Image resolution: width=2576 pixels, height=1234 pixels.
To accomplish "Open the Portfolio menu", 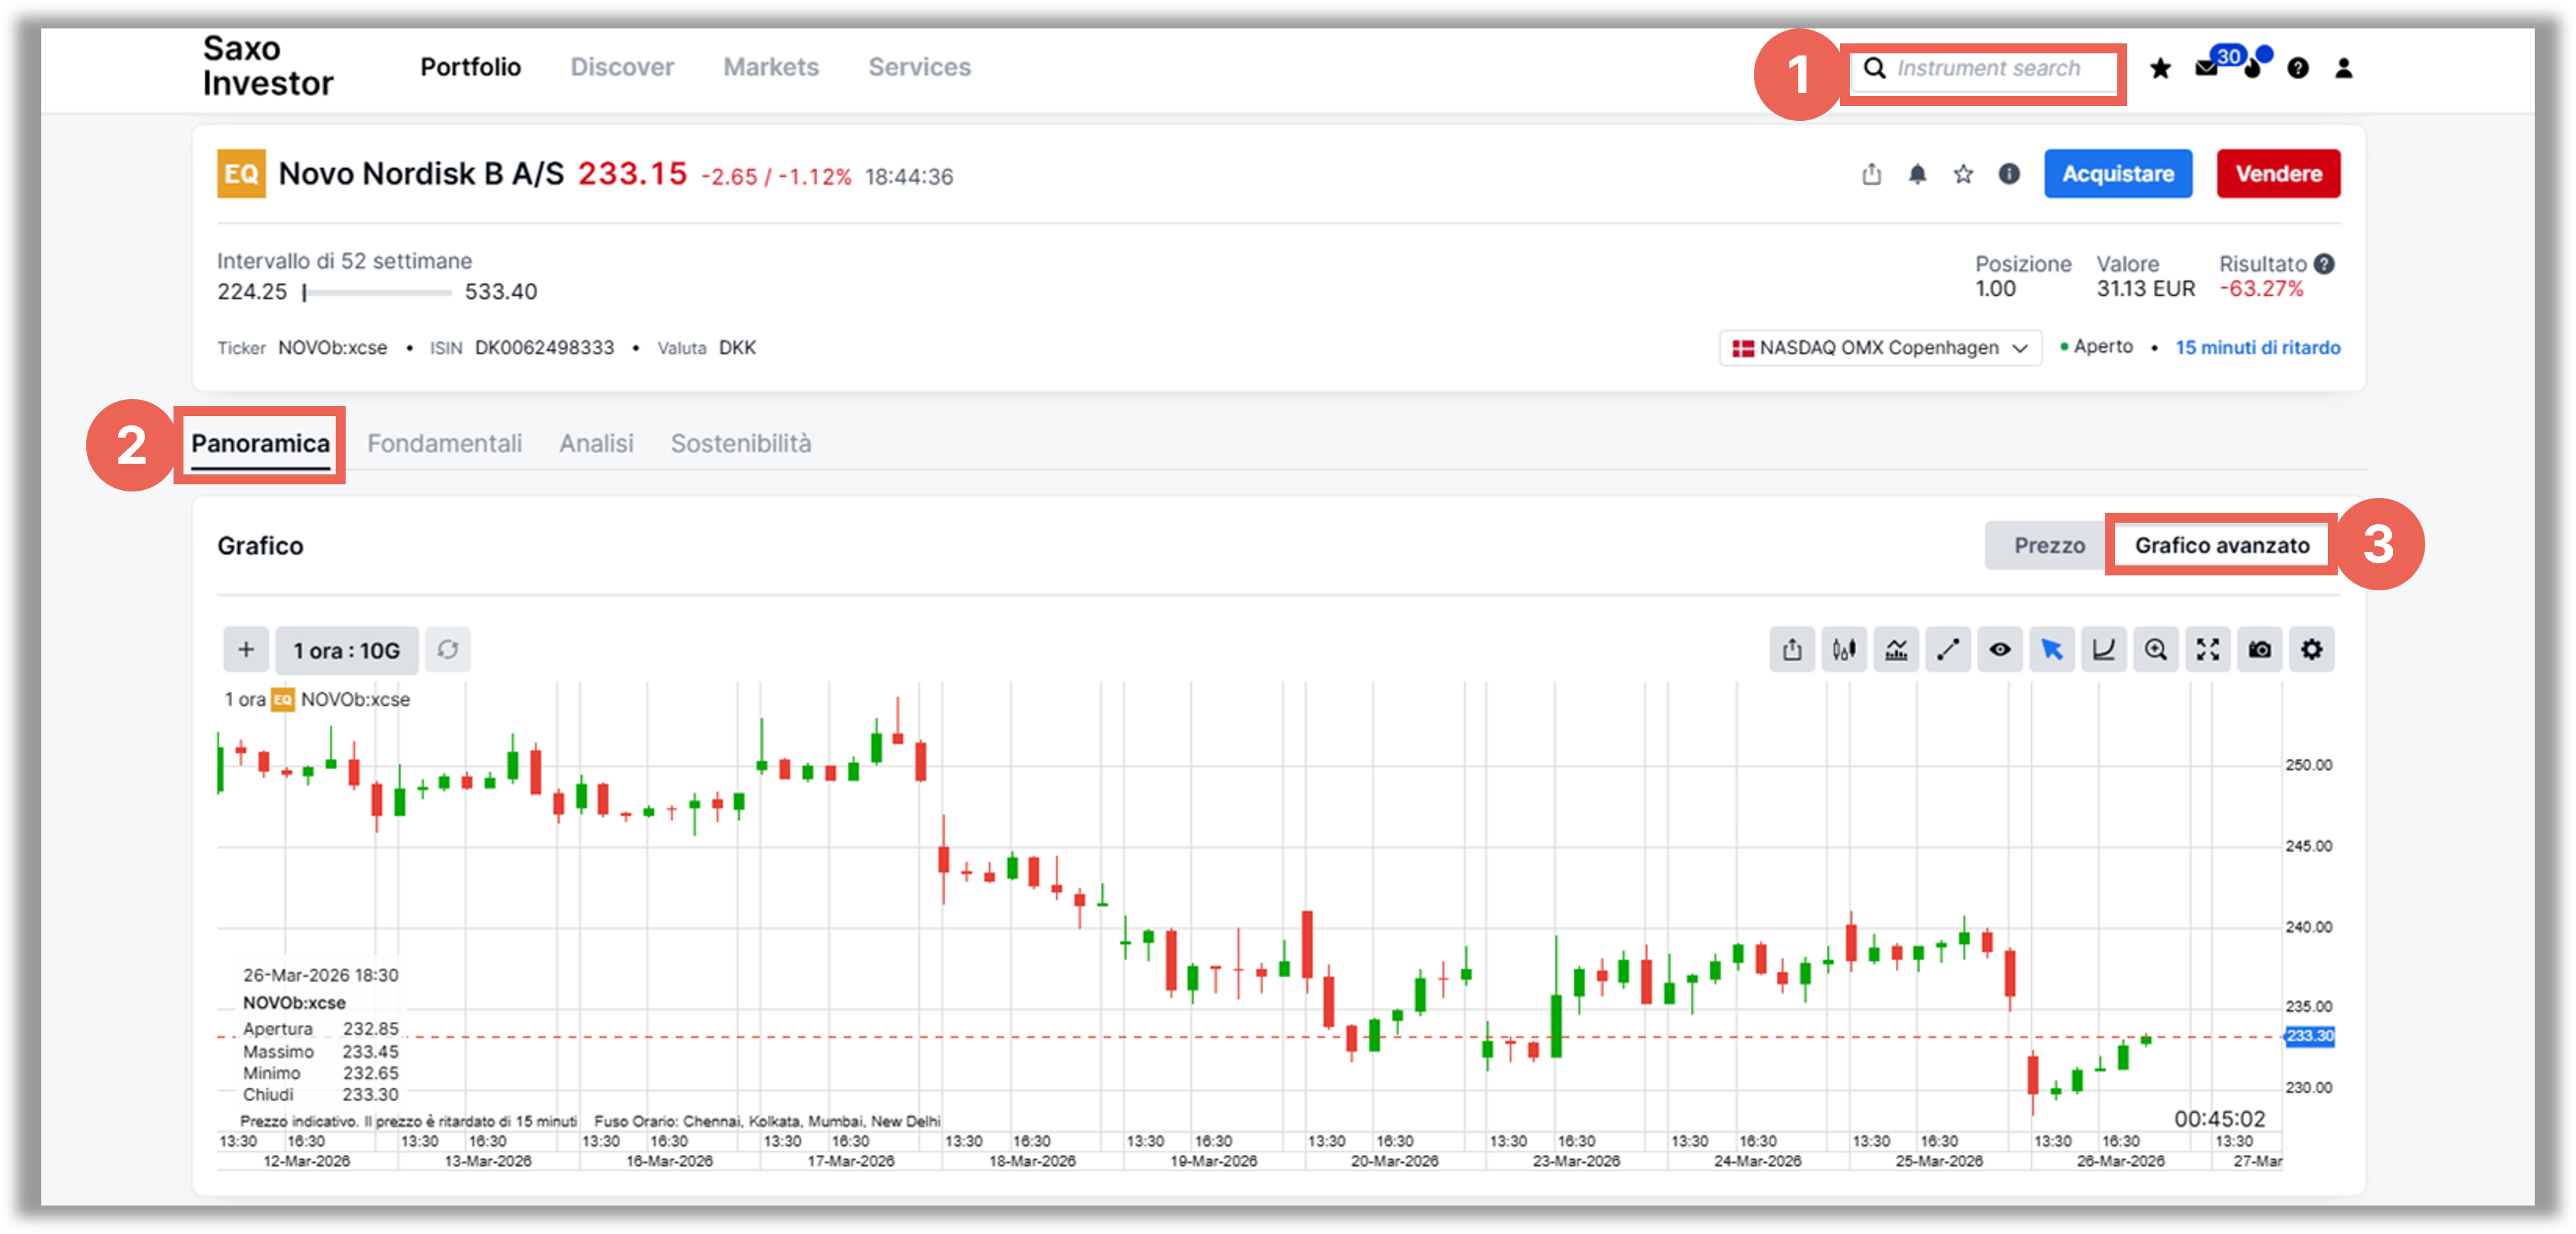I will click(x=470, y=67).
